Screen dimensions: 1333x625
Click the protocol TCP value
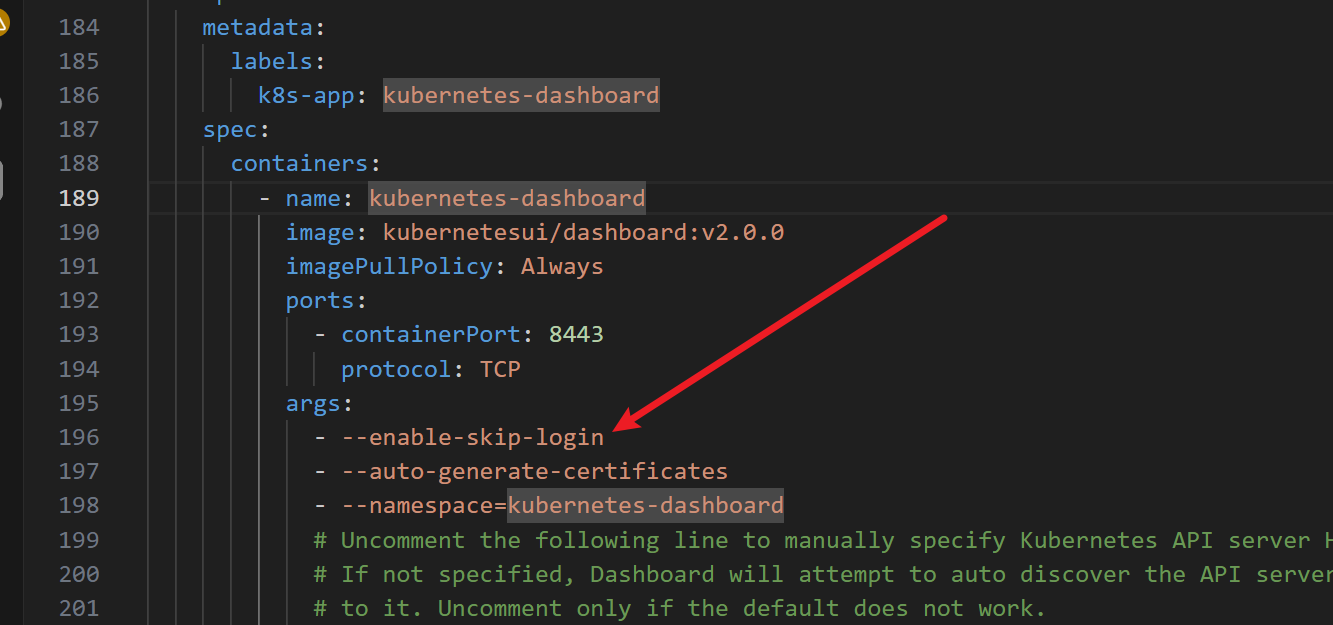(500, 369)
